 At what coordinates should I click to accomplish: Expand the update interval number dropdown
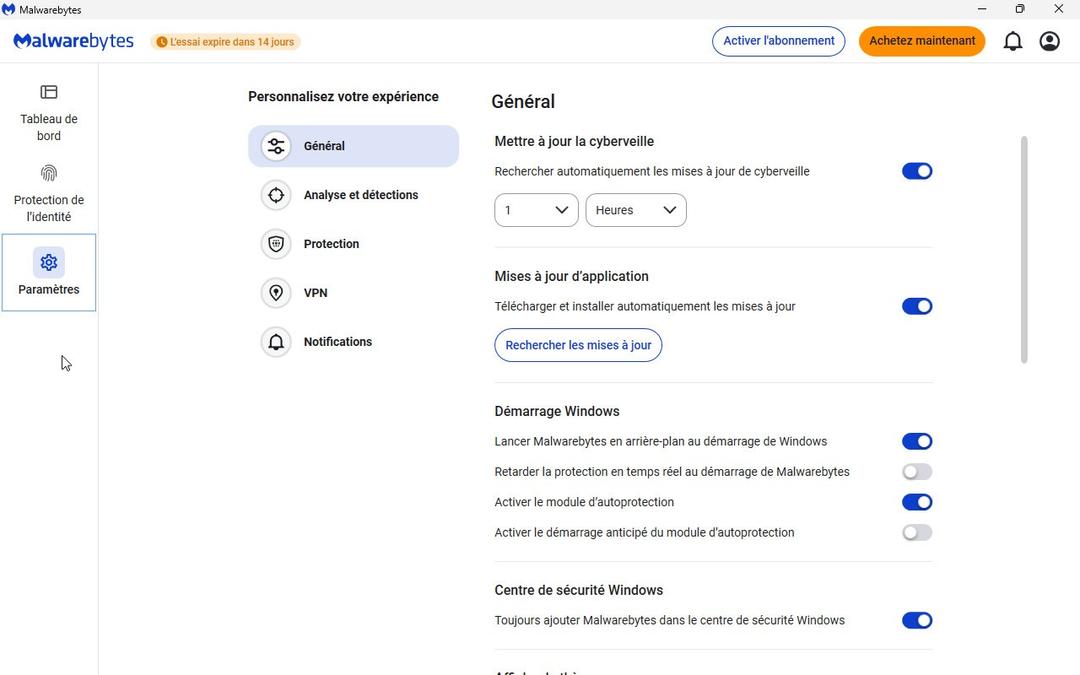(x=536, y=210)
